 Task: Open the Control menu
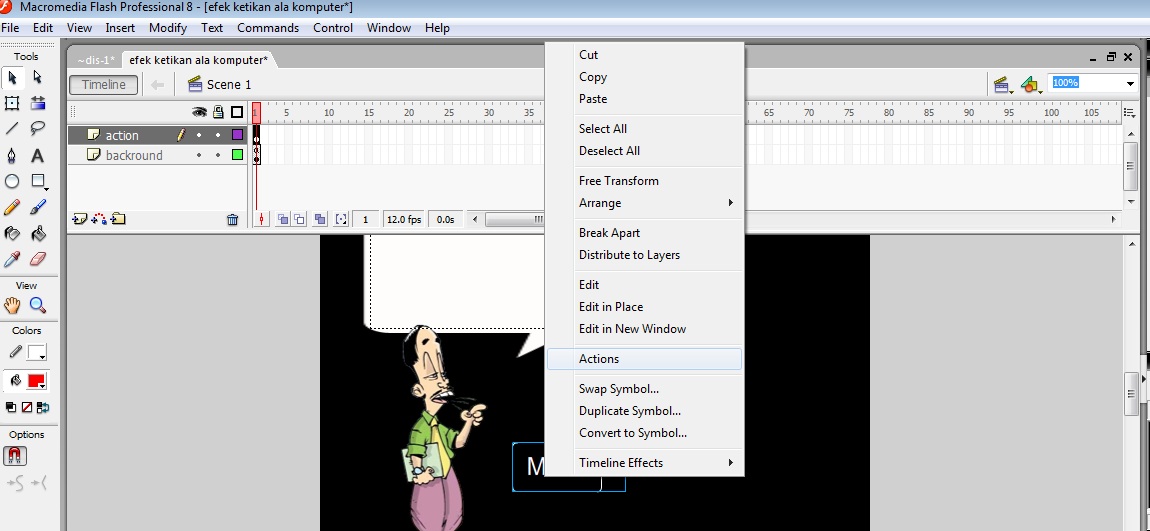pos(333,28)
